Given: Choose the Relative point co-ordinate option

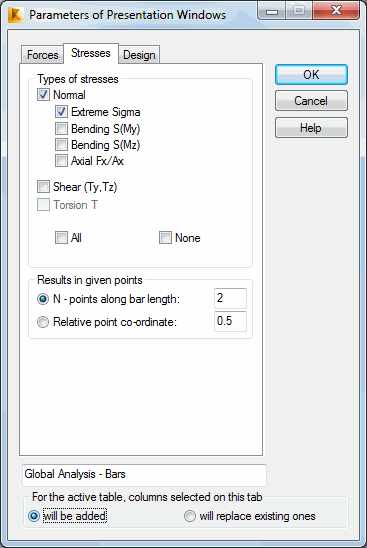Looking at the screenshot, I should 43,322.
